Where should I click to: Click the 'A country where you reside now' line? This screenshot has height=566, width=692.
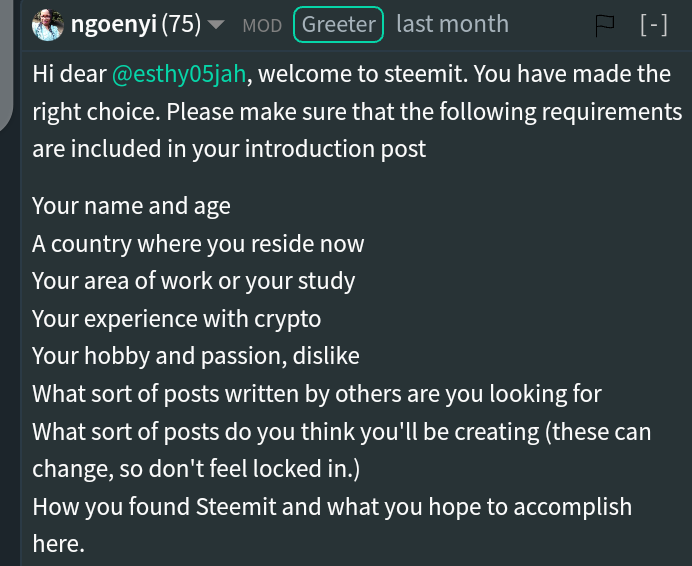point(198,244)
